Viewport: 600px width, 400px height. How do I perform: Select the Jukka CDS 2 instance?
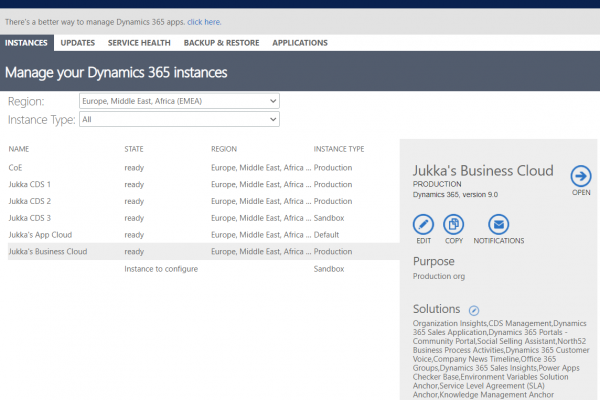(x=204, y=201)
